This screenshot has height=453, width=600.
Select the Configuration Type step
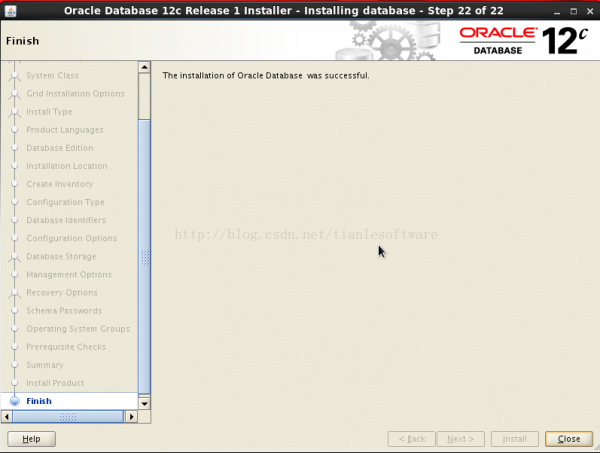click(65, 202)
